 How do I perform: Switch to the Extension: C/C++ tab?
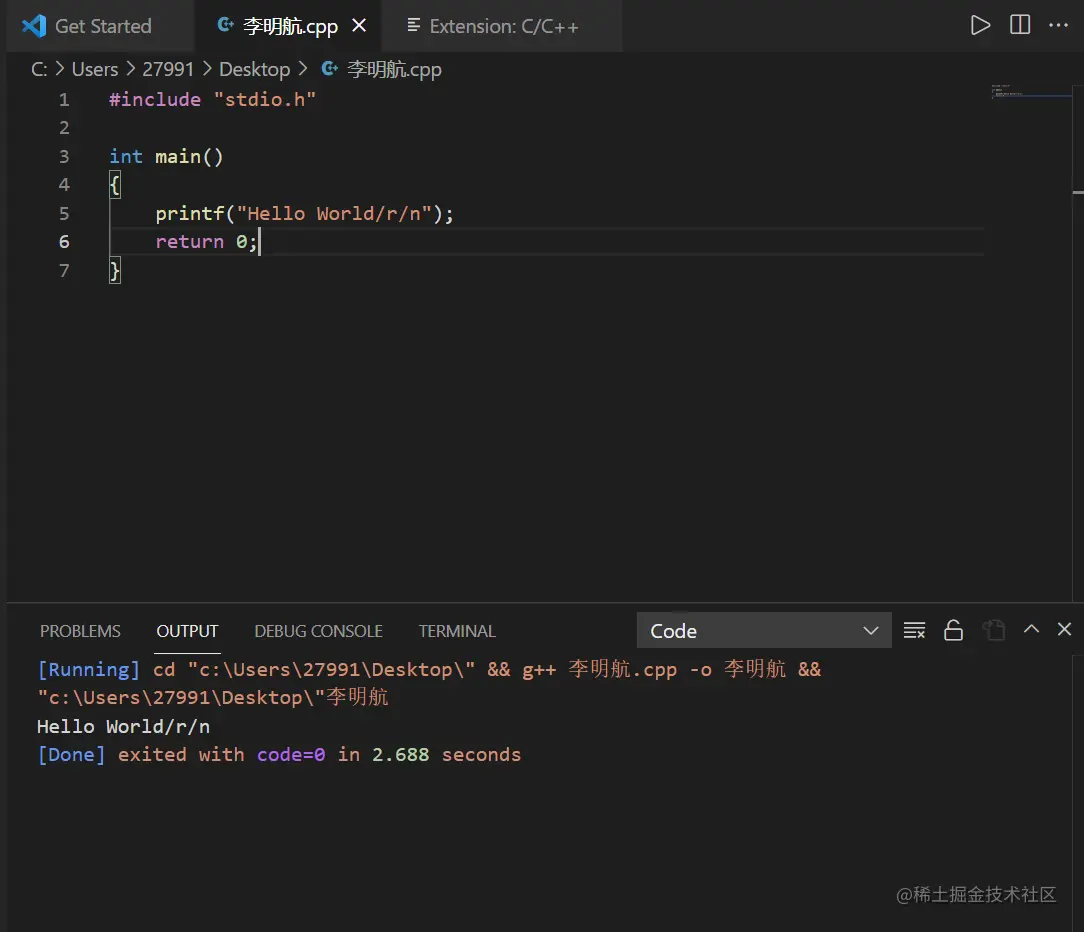coord(503,26)
